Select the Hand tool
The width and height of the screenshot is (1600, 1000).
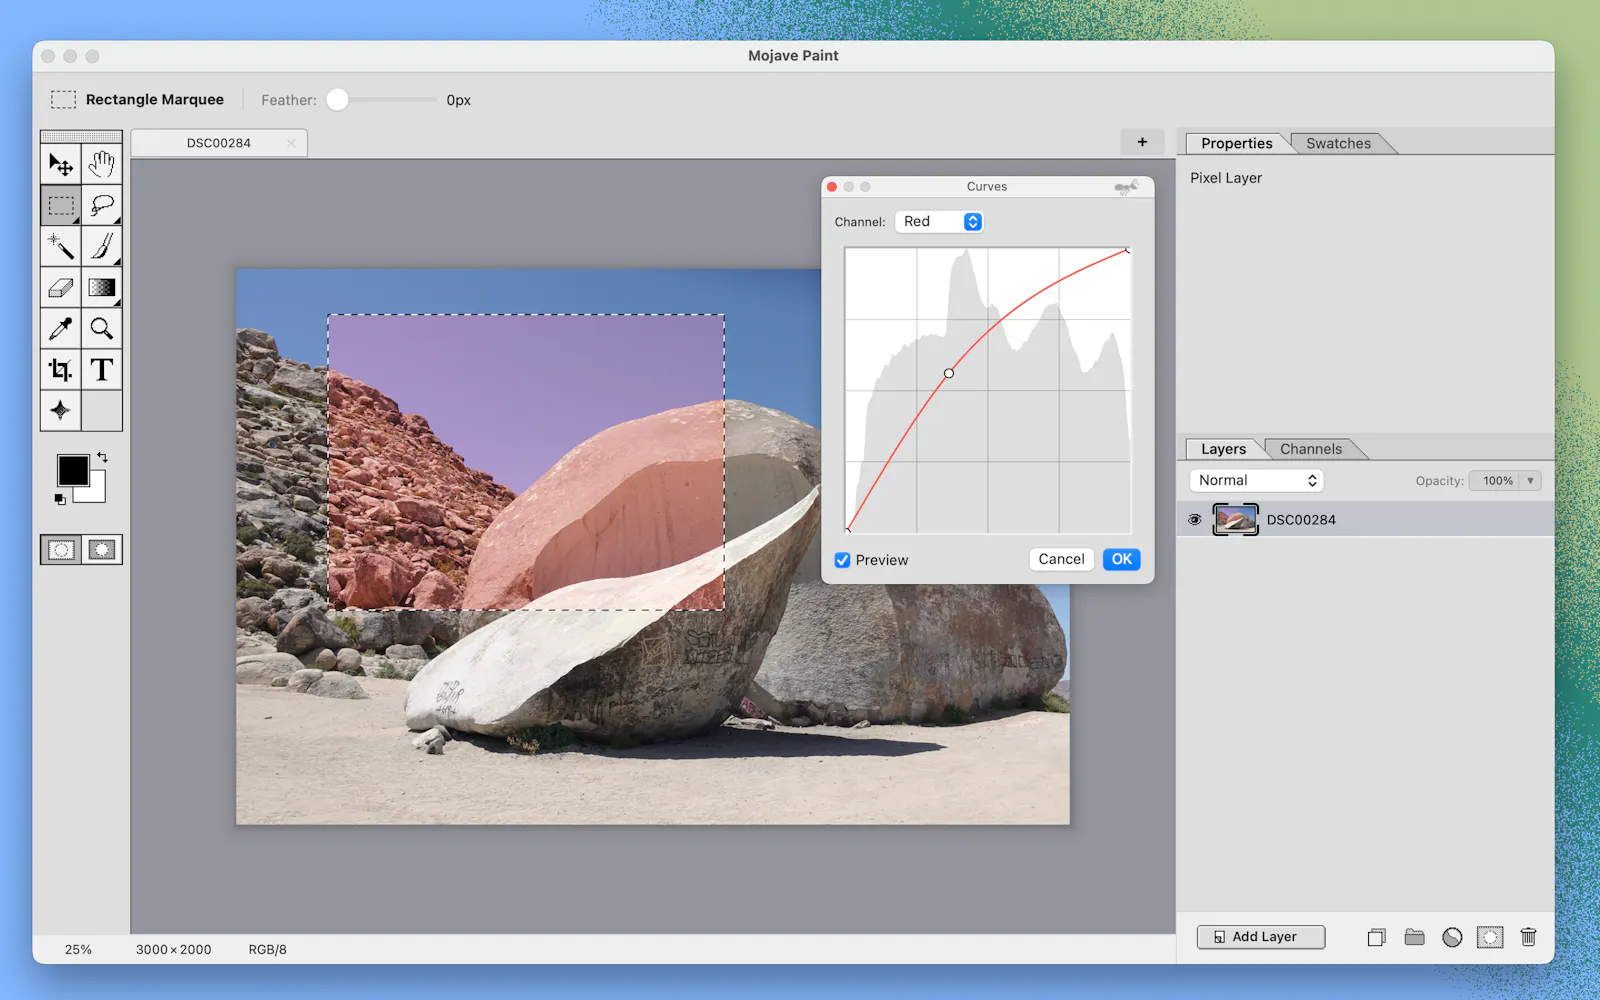coord(102,164)
